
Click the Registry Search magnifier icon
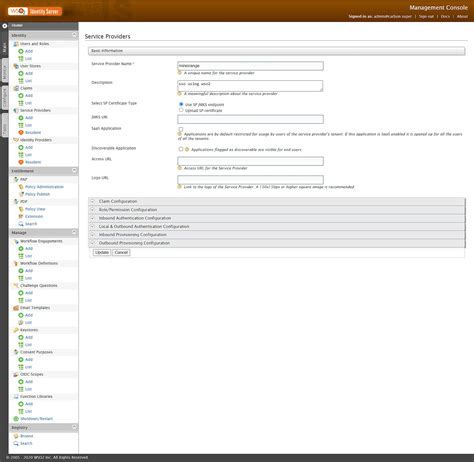tap(16, 443)
